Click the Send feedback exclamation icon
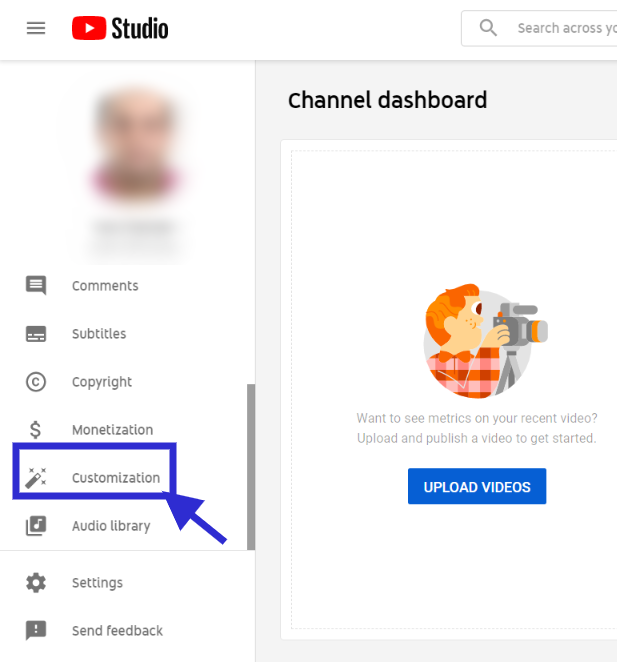This screenshot has height=662, width=617. [36, 630]
